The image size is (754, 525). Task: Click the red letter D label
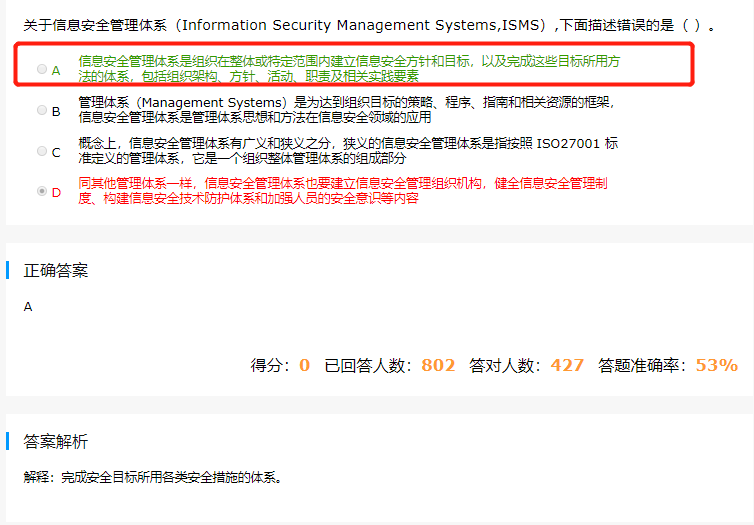click(x=56, y=193)
